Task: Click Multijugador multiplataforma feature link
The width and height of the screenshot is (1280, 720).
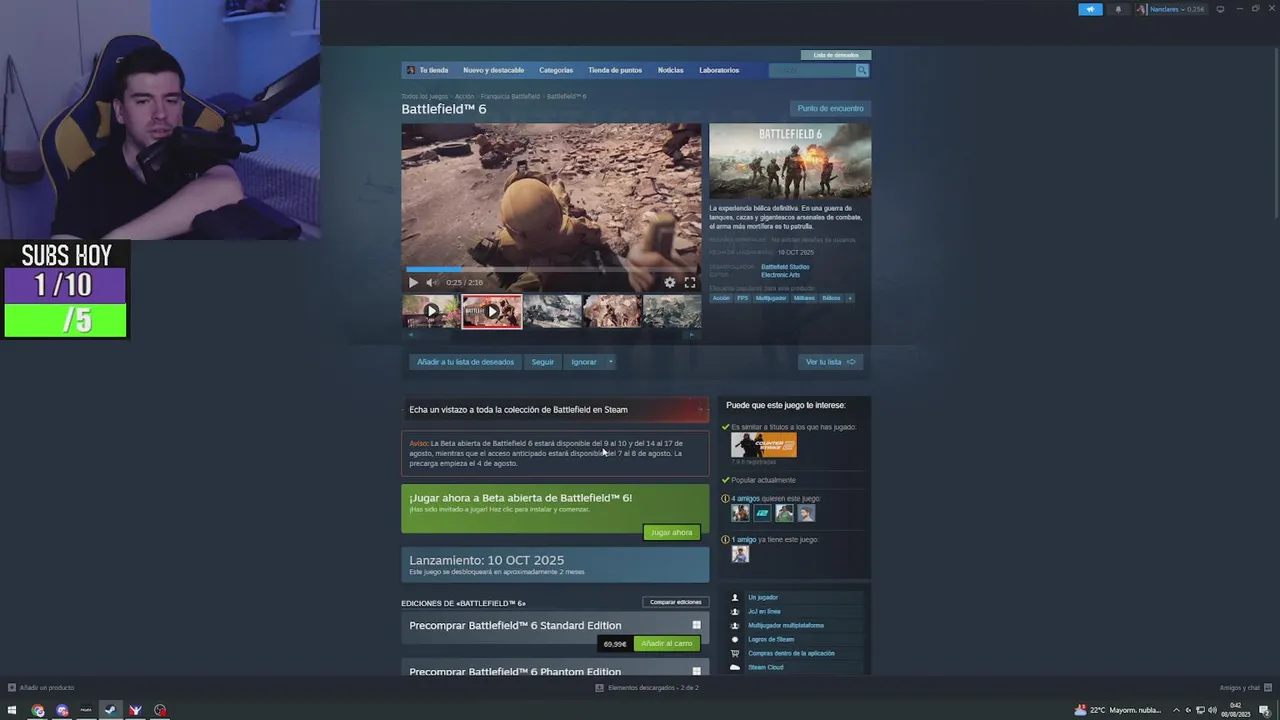Action: (786, 625)
